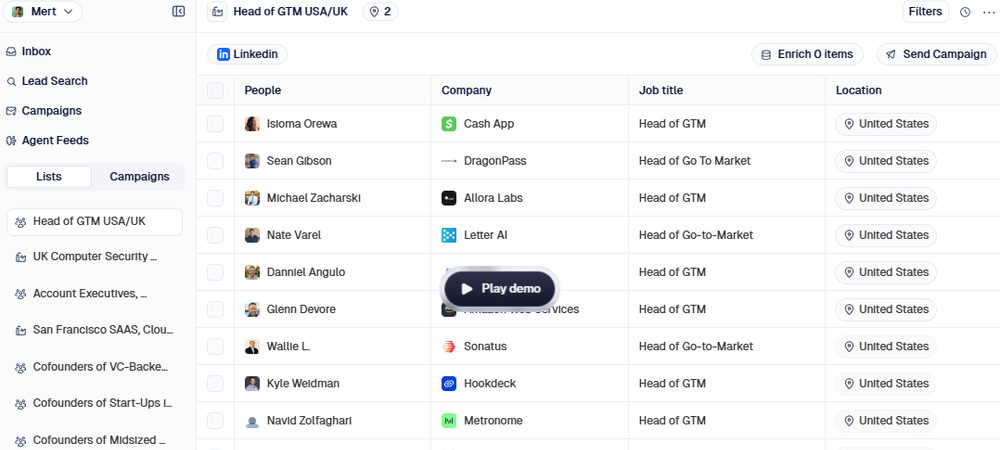1000x450 pixels.
Task: Click the Danniel Angulo name
Action: point(306,272)
